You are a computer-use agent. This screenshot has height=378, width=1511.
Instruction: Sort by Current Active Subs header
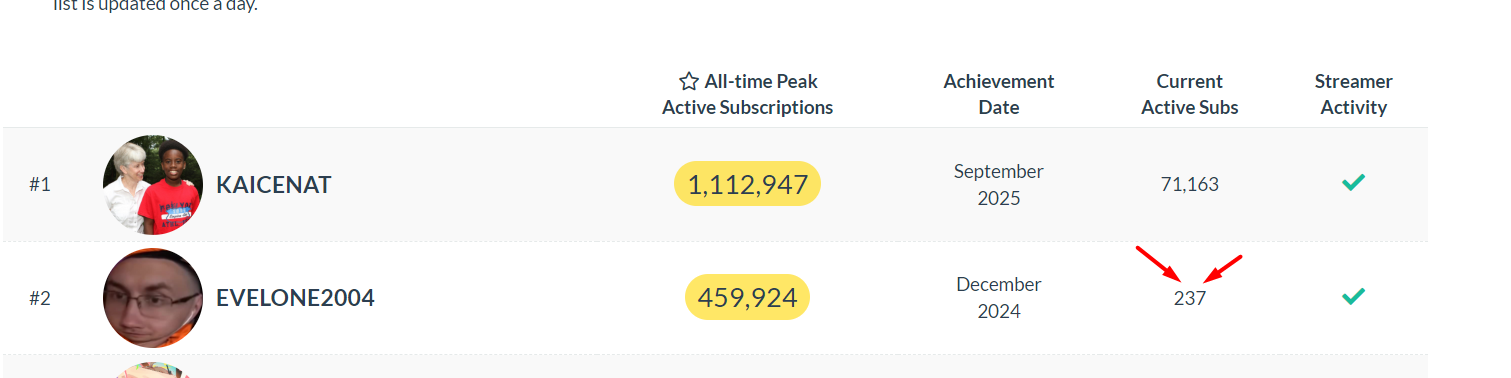click(1190, 94)
